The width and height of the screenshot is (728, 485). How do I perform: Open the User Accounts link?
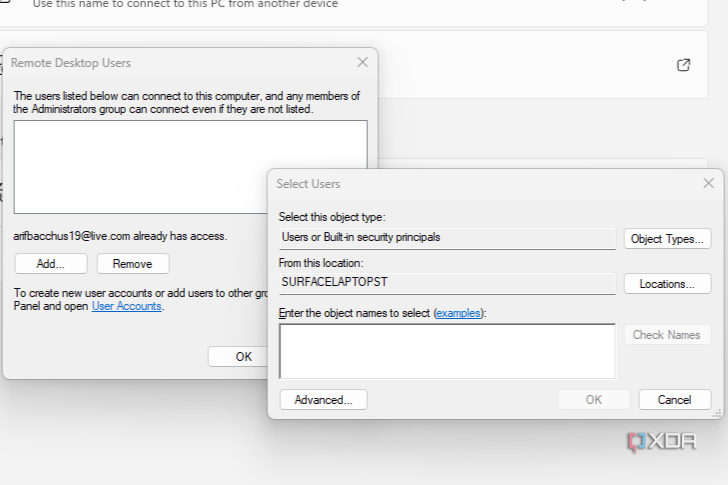127,307
